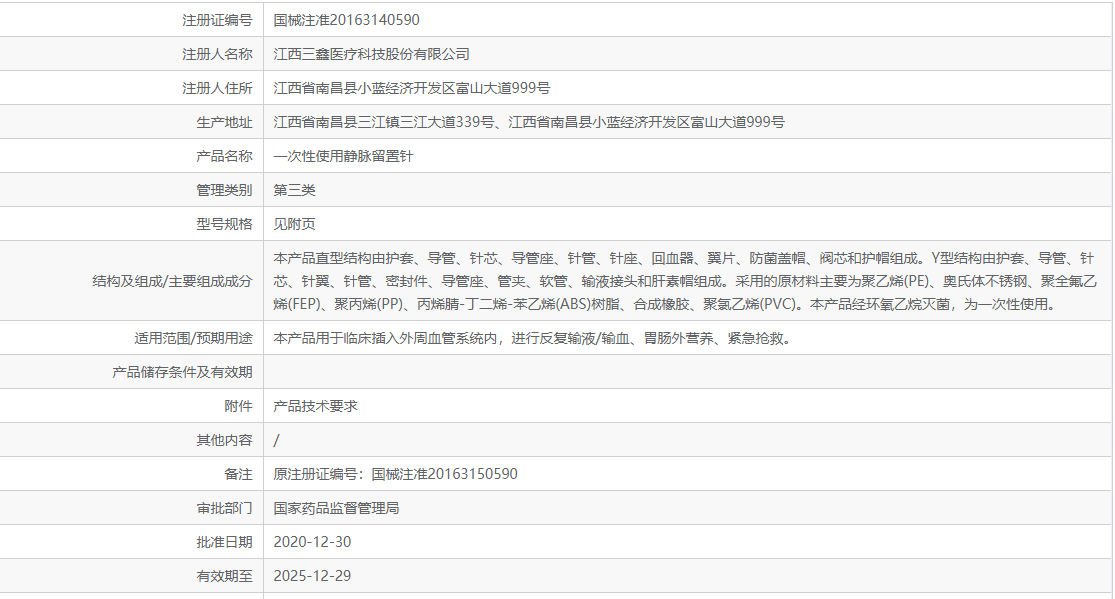
Task: Select the value 国家药品监督管理局
Action: [336, 509]
